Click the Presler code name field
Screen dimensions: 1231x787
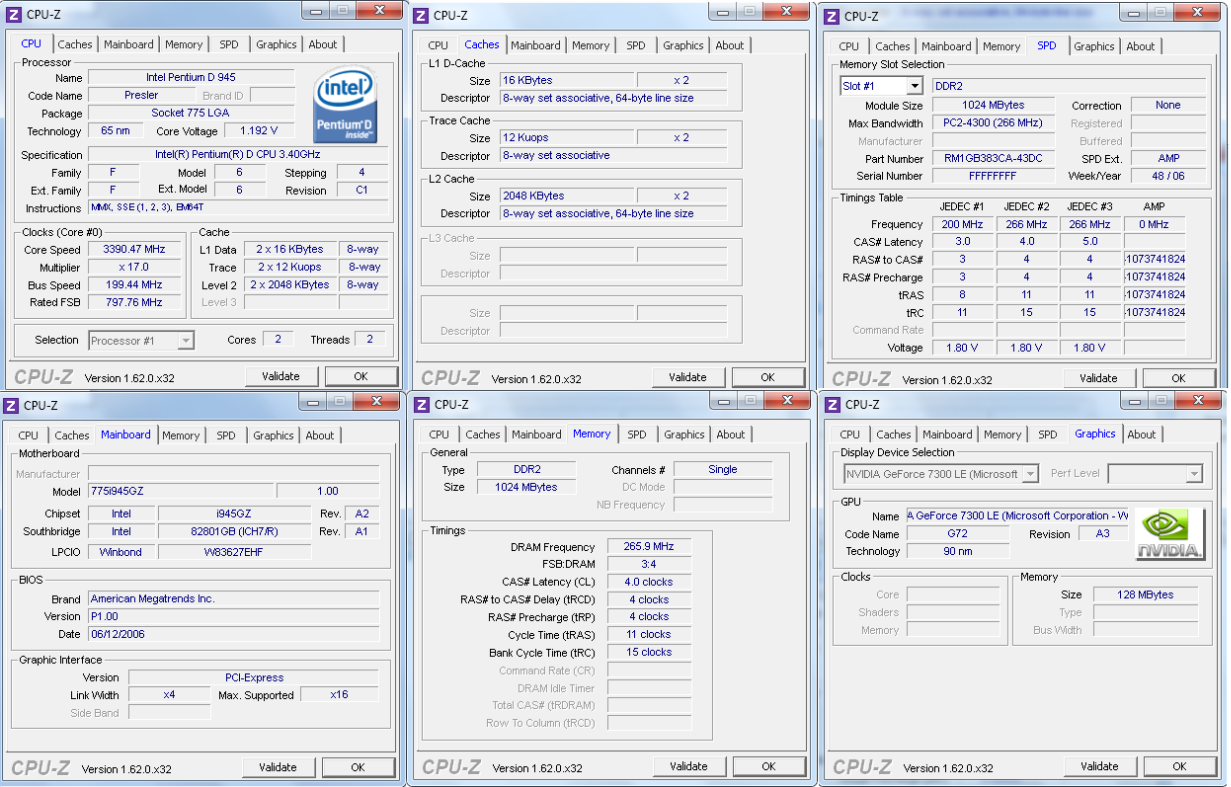click(x=141, y=95)
